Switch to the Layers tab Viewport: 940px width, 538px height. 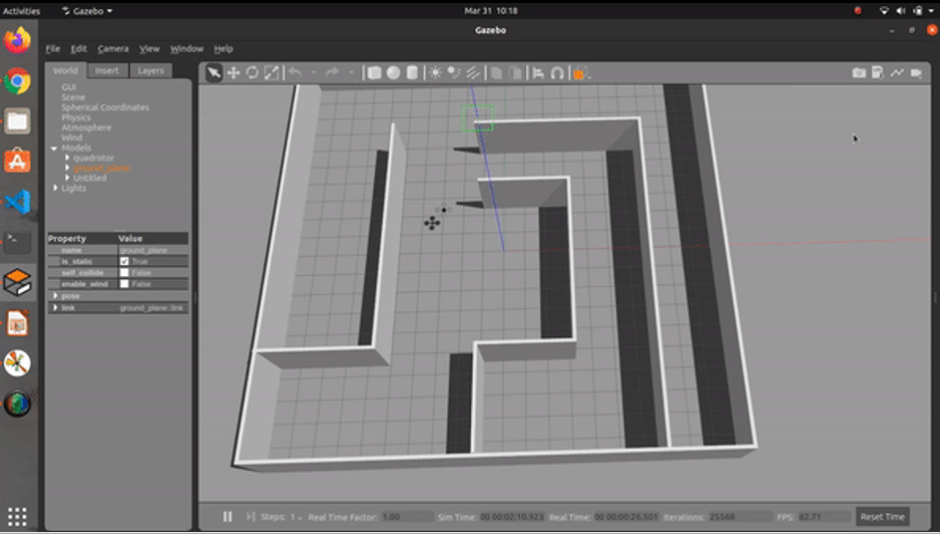pyautogui.click(x=150, y=70)
